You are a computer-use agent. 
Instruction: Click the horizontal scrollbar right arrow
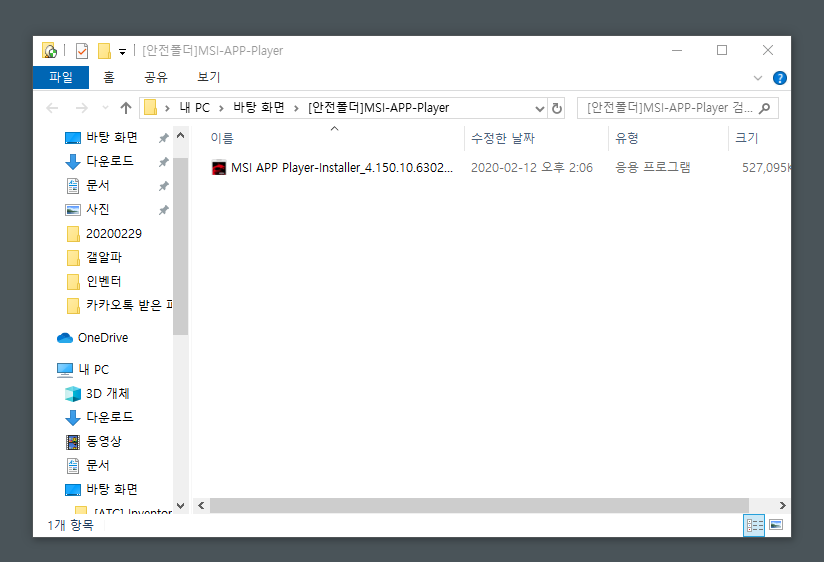pos(782,505)
